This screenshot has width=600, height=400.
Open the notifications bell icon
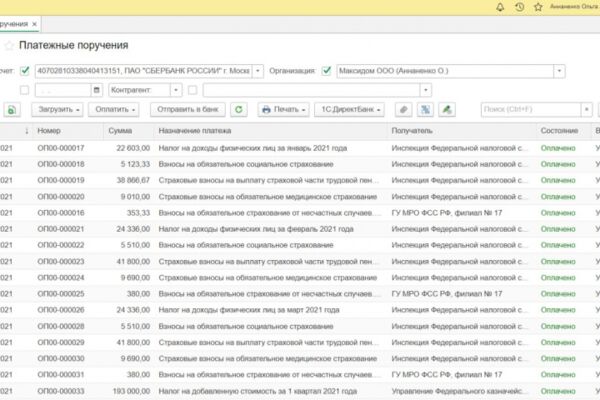(x=500, y=7)
